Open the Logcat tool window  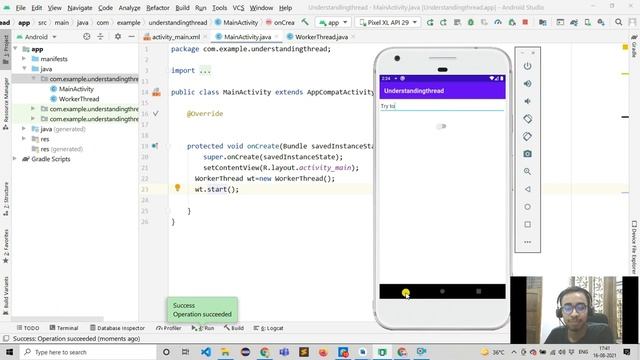point(269,328)
